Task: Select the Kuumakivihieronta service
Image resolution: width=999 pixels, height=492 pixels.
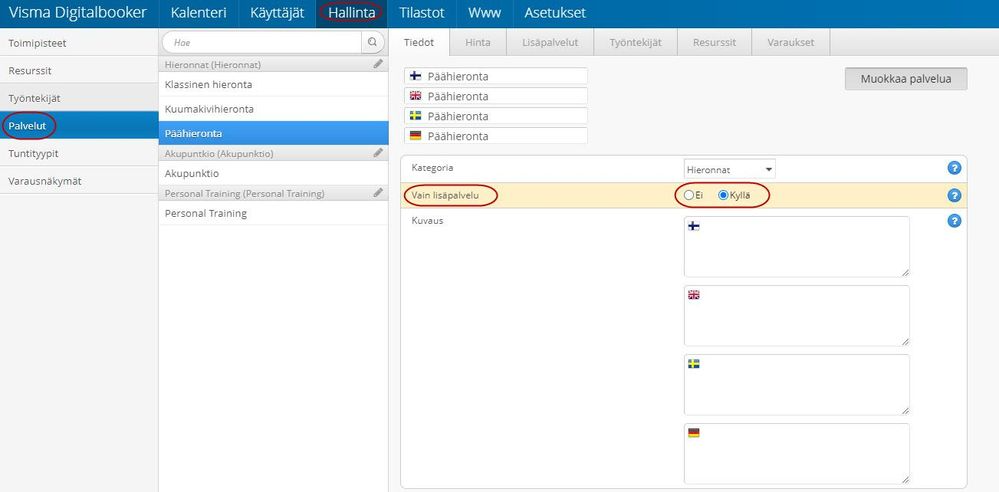Action: coord(273,109)
